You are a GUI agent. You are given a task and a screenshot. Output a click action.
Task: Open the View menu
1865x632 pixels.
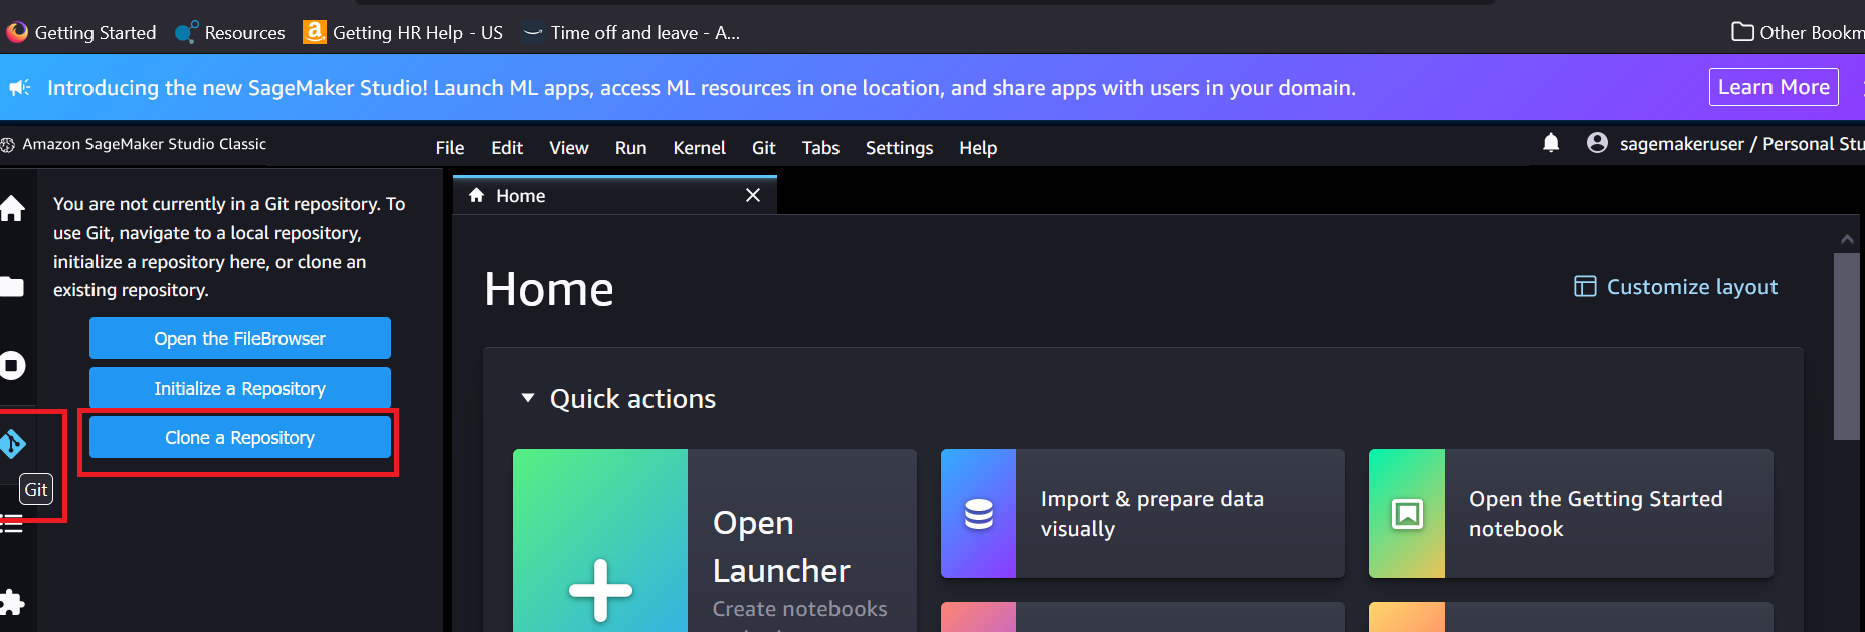(569, 148)
